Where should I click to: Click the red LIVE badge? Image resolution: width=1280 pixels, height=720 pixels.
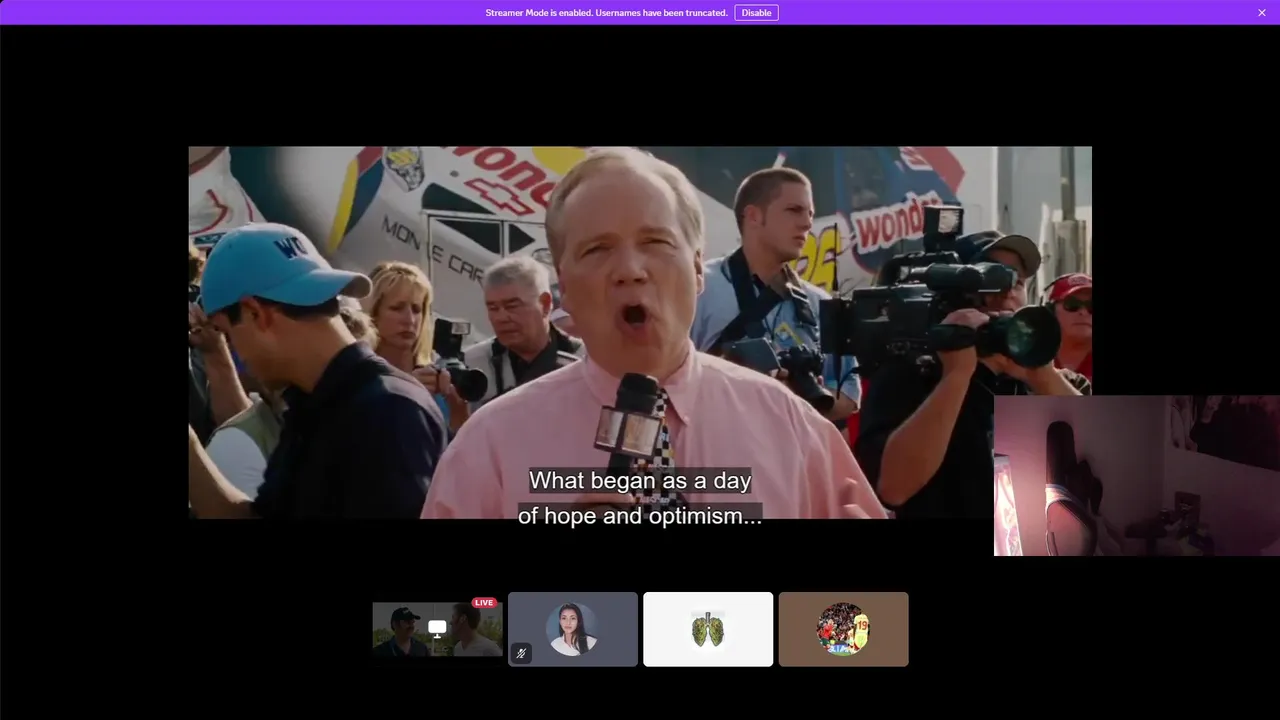484,603
